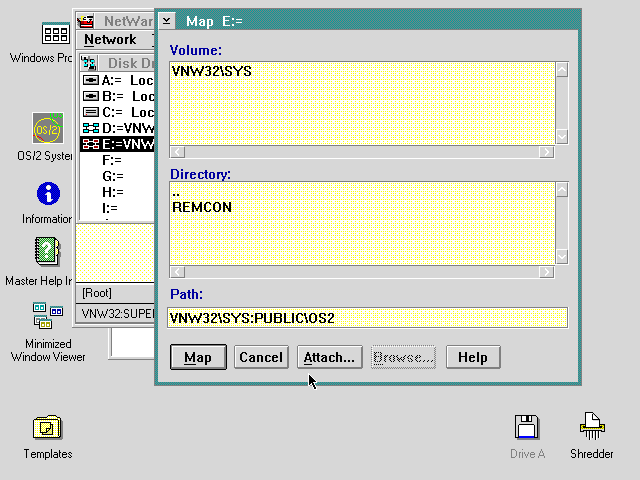Select I:= row in Disk Drives list
Viewport: 640px width, 480px height.
117,208
